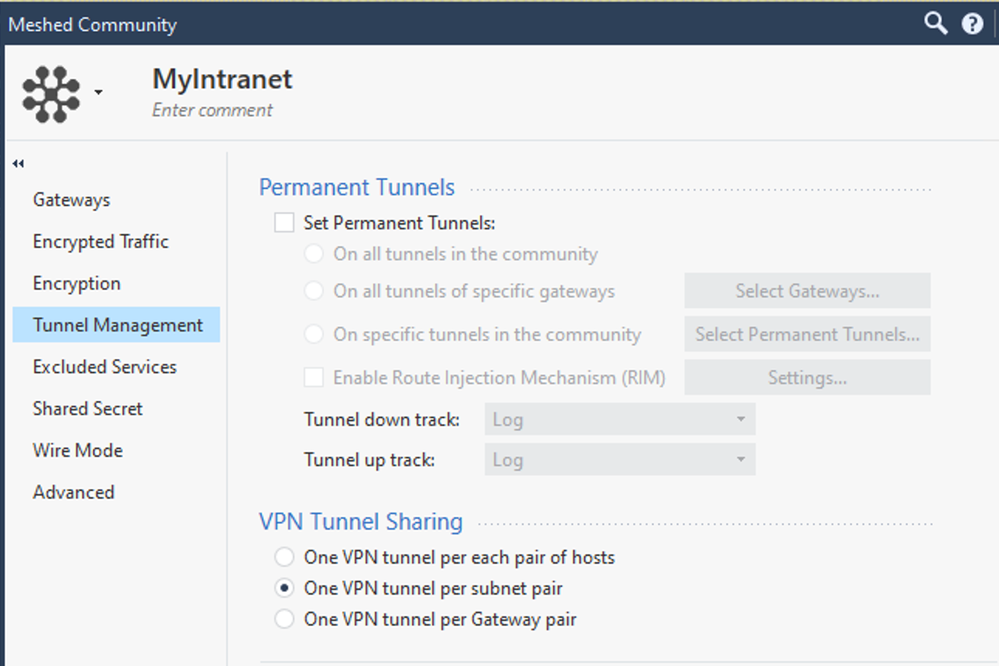999x666 pixels.
Task: Click the Select Permanent Tunnels... button
Action: (807, 335)
